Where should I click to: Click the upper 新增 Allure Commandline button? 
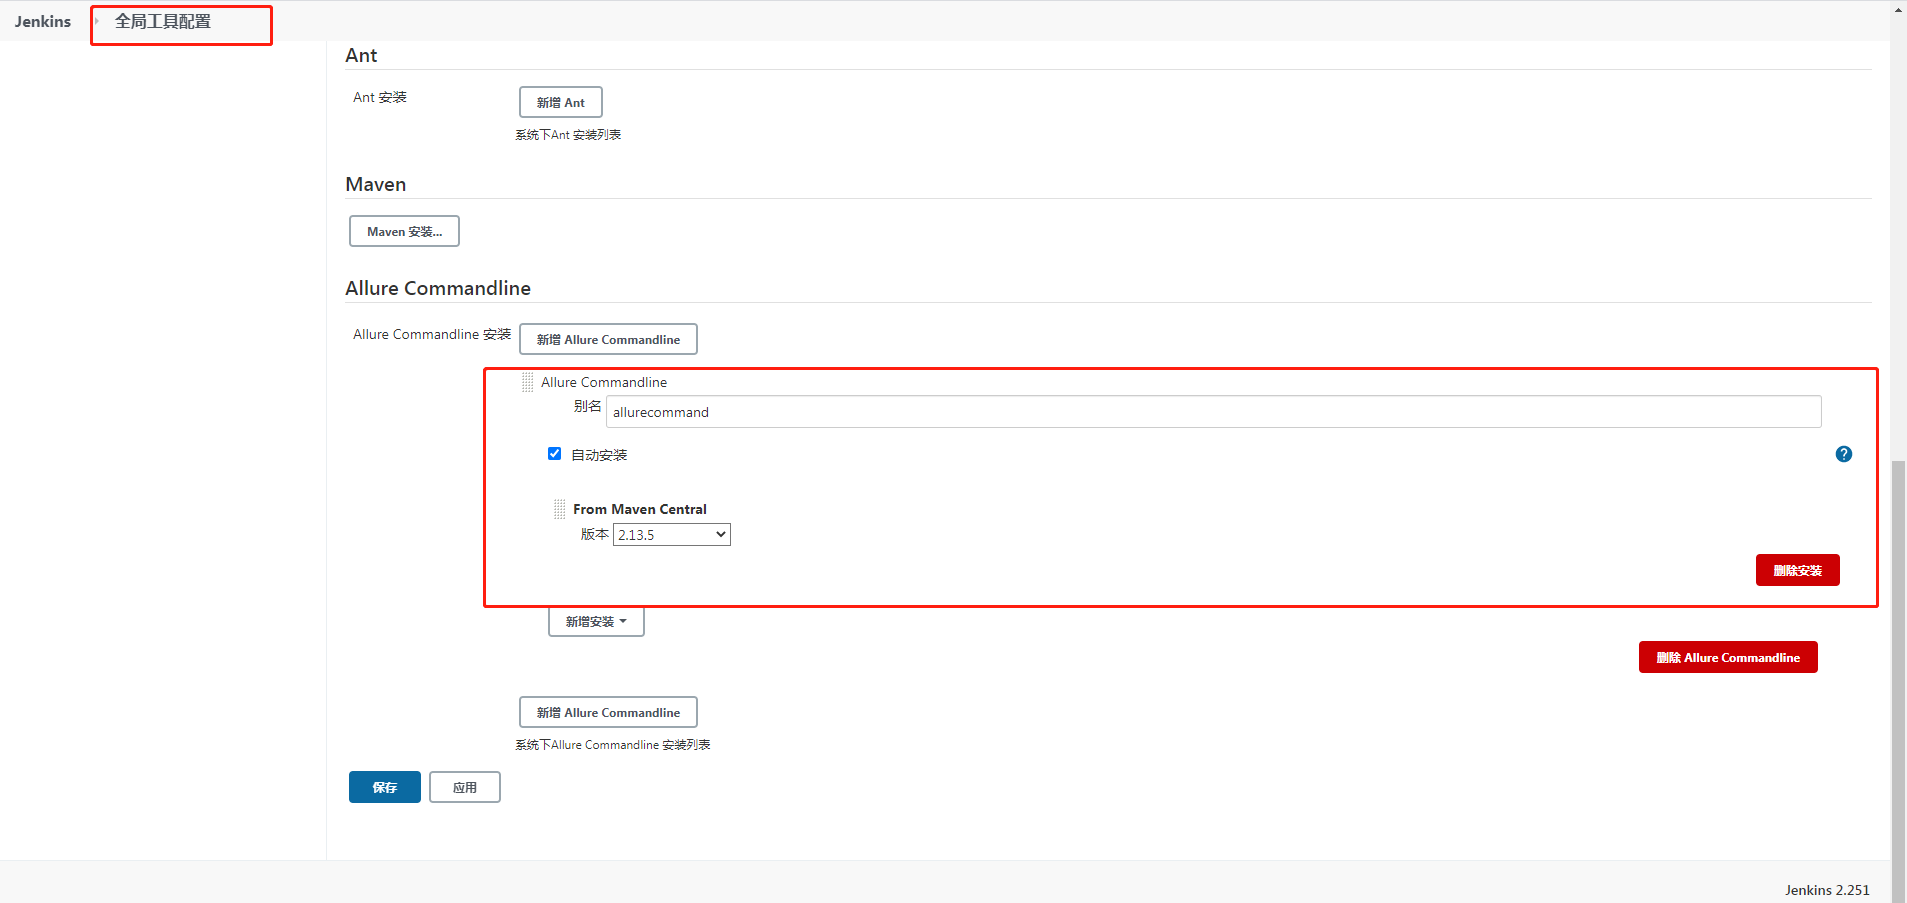[608, 339]
